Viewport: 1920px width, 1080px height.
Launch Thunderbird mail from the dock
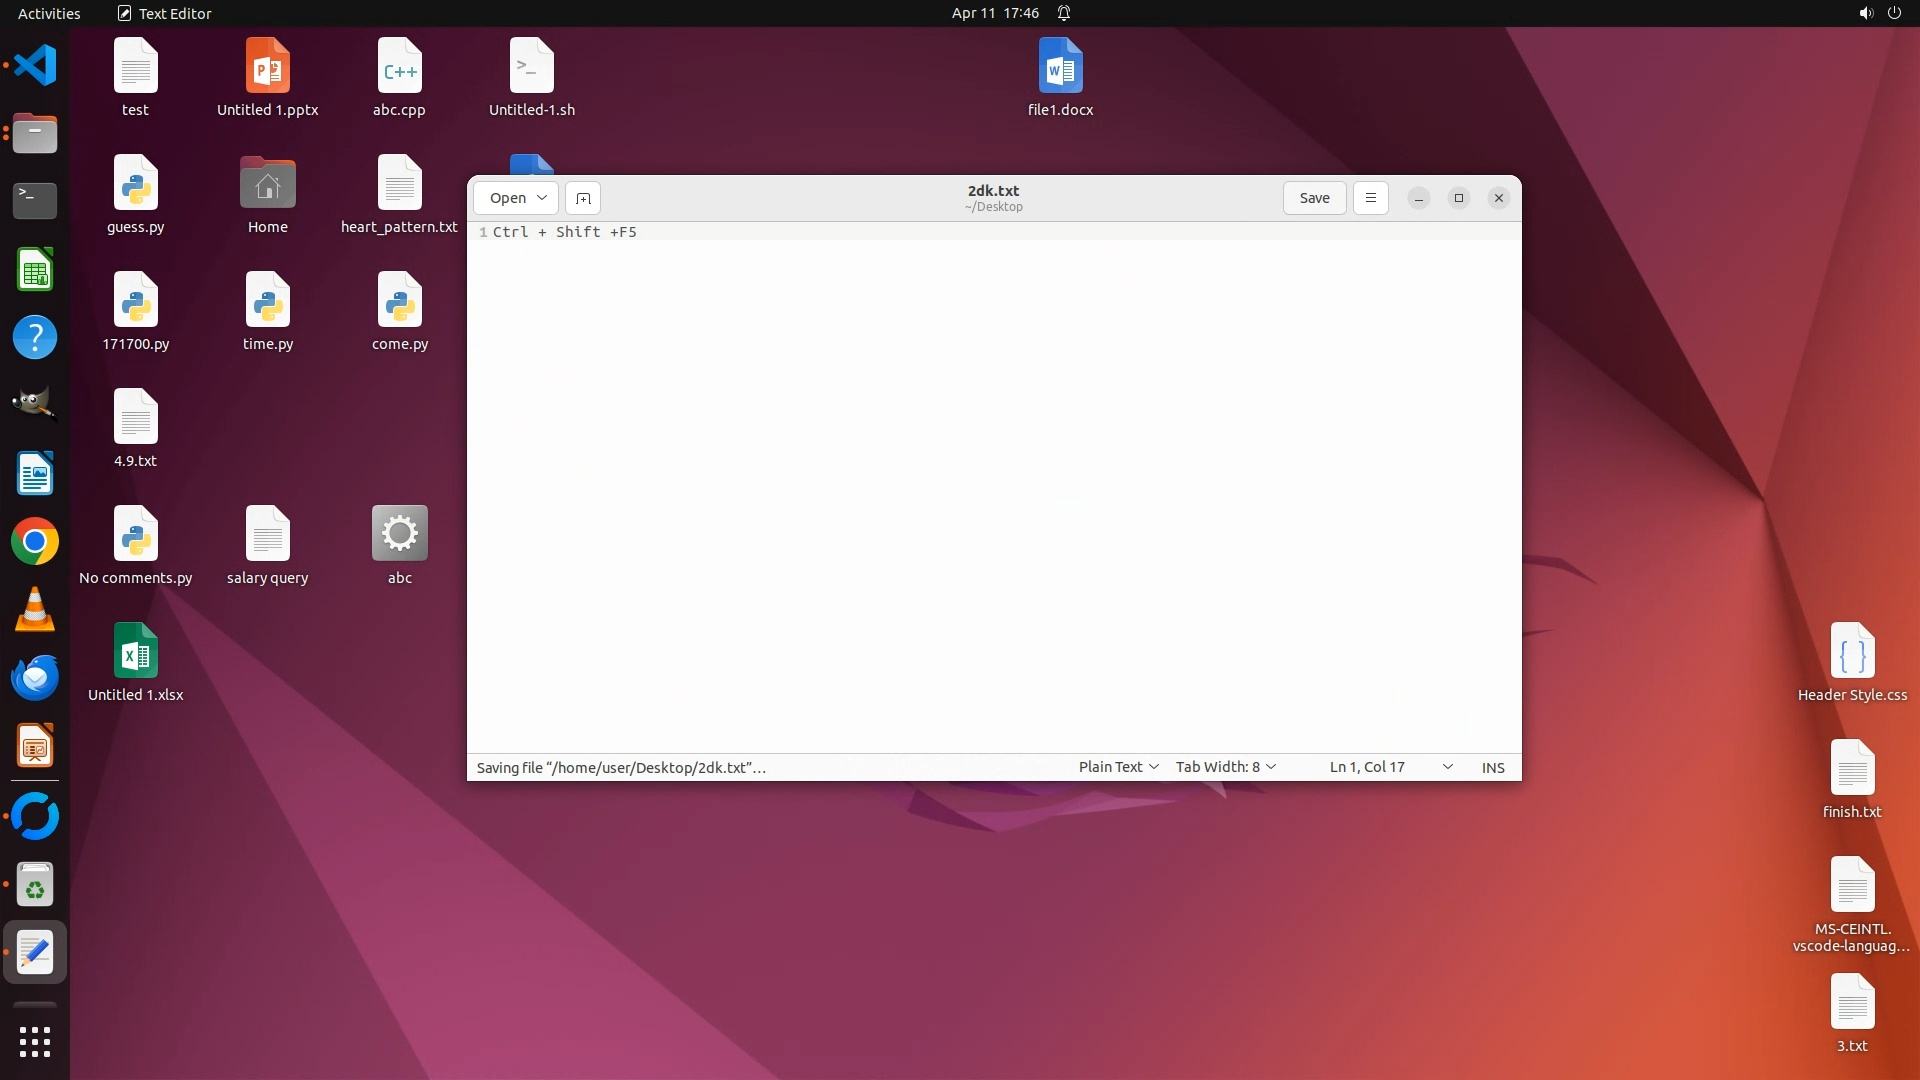coord(35,678)
